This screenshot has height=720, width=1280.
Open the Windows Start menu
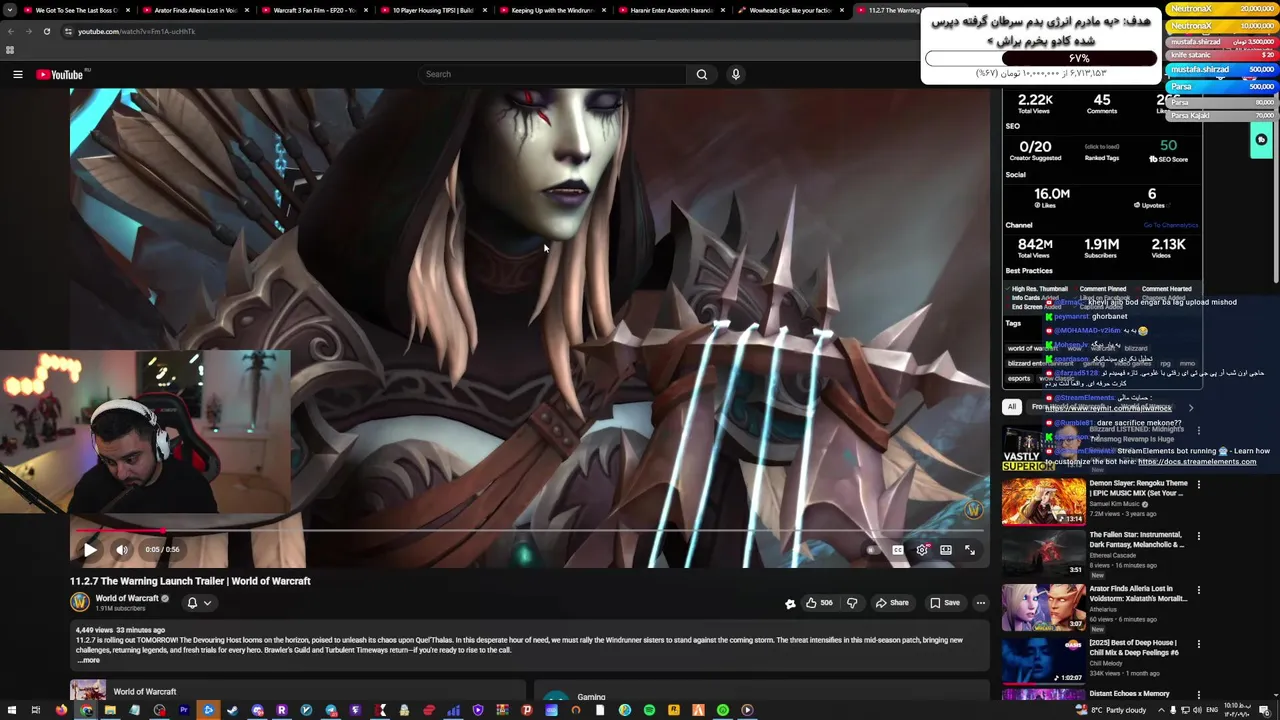click(x=11, y=710)
